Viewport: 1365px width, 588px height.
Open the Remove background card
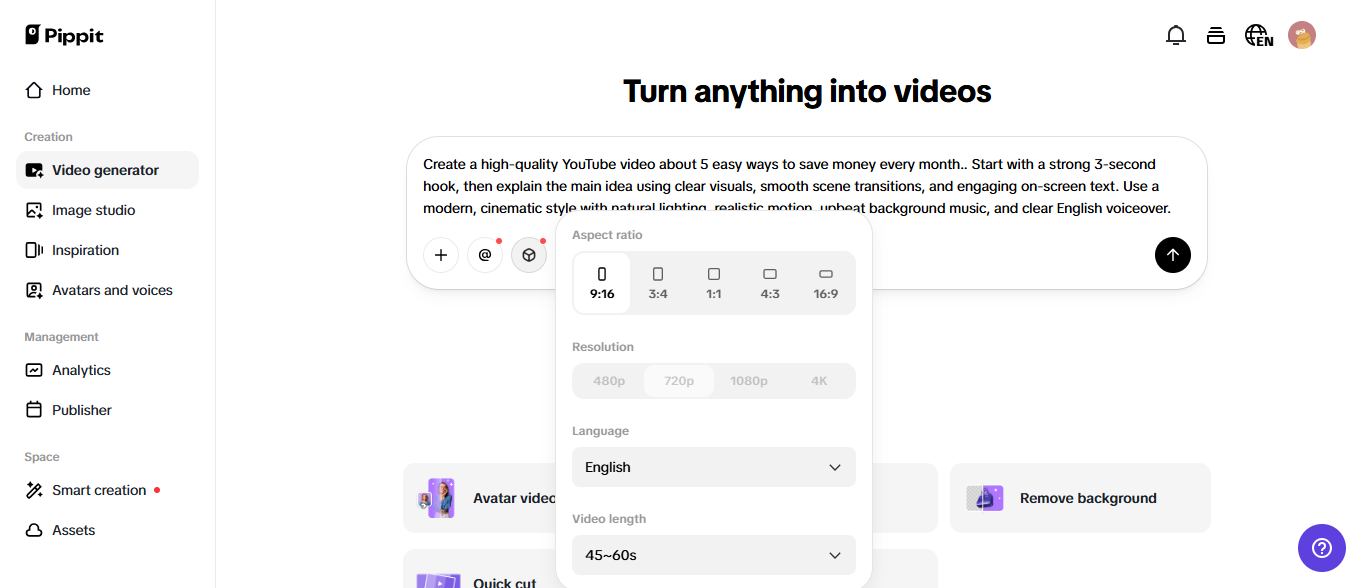tap(1080, 498)
